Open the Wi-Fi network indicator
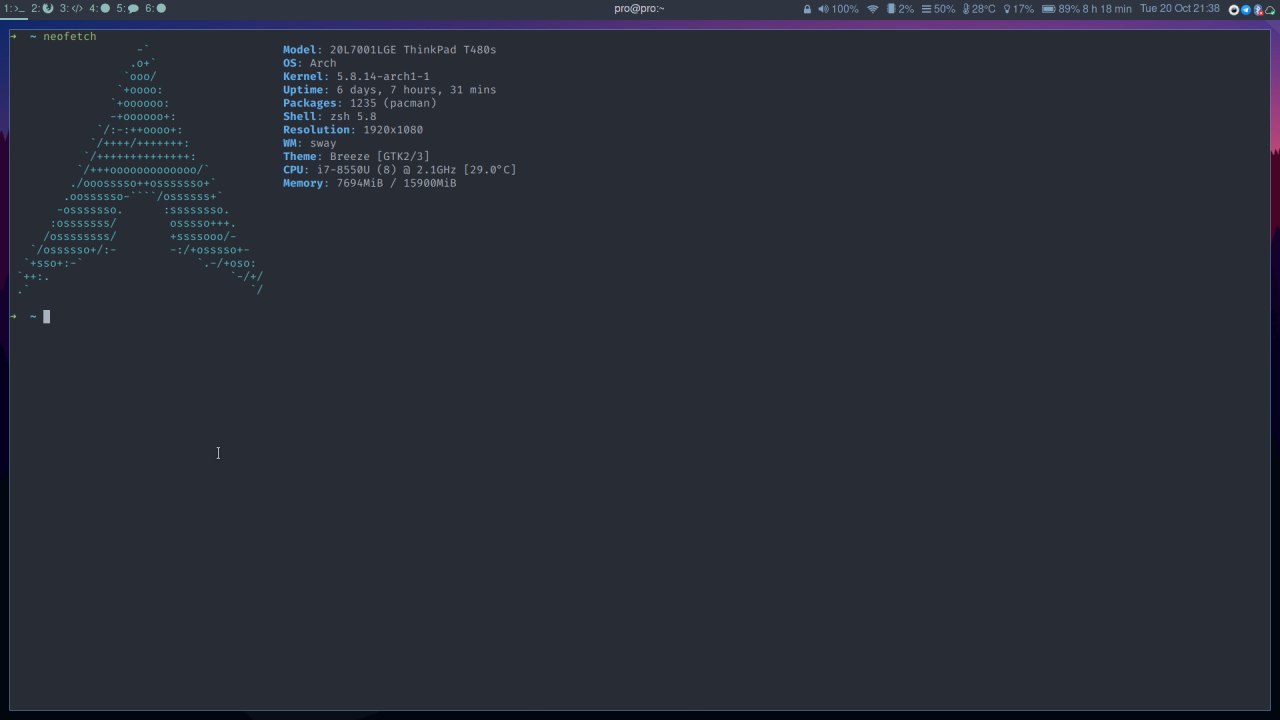This screenshot has width=1280, height=720. 872,9
